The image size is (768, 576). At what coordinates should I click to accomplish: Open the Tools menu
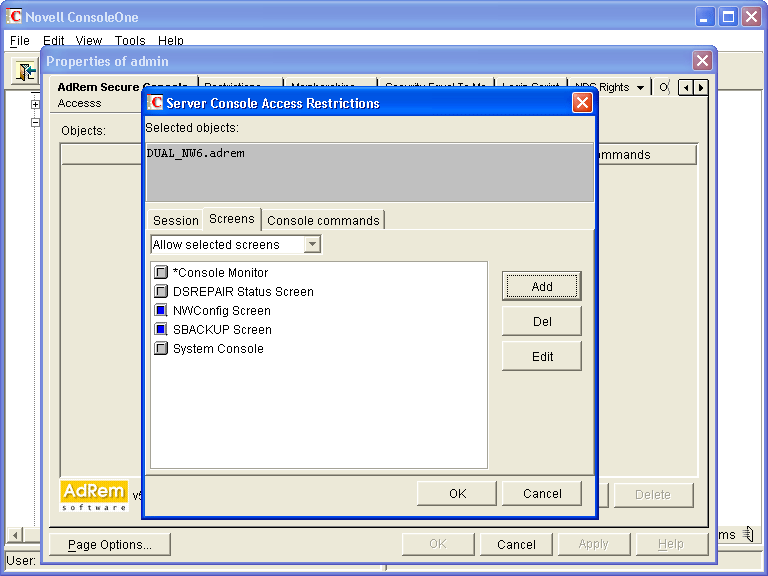click(x=130, y=40)
